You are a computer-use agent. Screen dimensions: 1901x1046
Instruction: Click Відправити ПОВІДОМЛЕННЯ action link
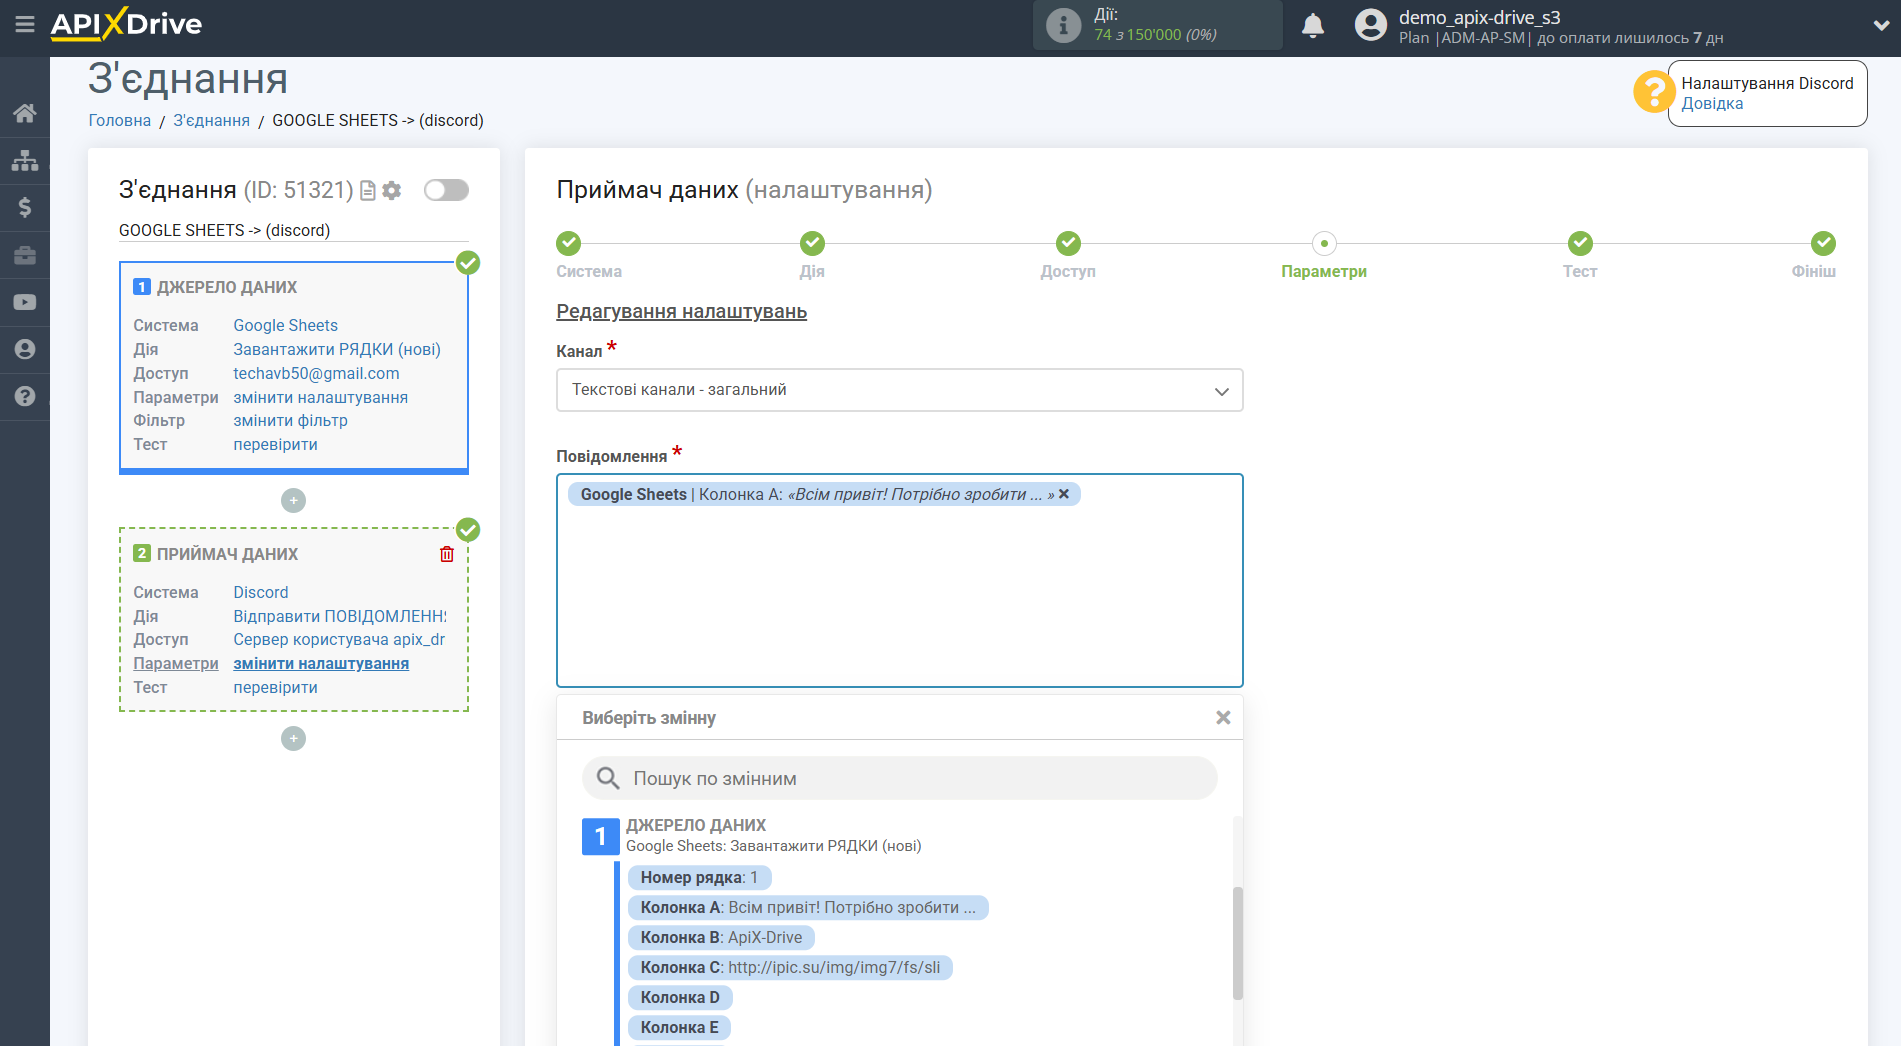pos(340,616)
